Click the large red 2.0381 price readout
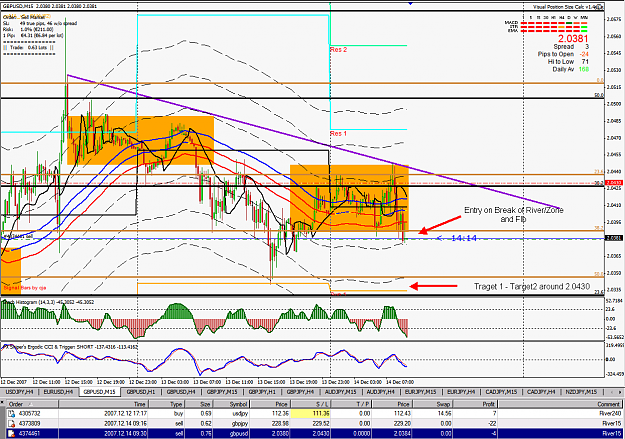Image resolution: width=625 pixels, height=439 pixels. click(x=573, y=38)
